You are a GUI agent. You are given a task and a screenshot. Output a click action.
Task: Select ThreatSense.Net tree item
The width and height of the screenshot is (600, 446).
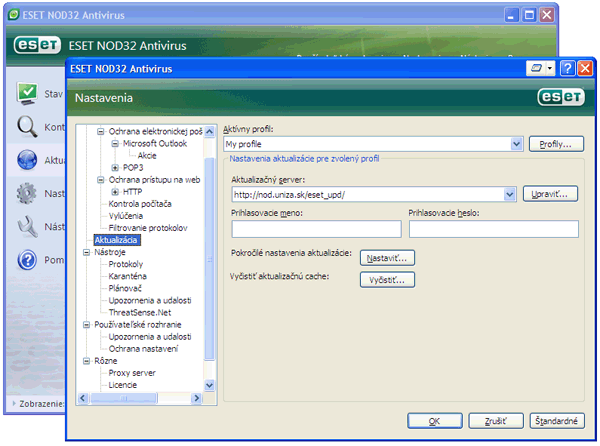[140, 313]
